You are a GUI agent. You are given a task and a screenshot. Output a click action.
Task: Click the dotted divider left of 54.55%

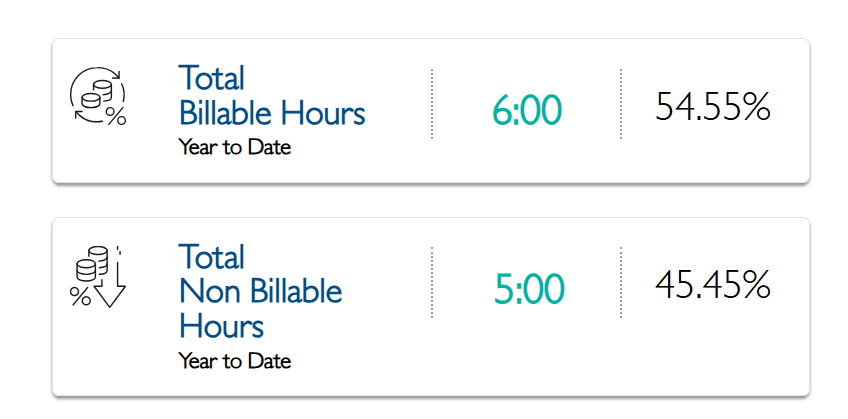(x=621, y=104)
